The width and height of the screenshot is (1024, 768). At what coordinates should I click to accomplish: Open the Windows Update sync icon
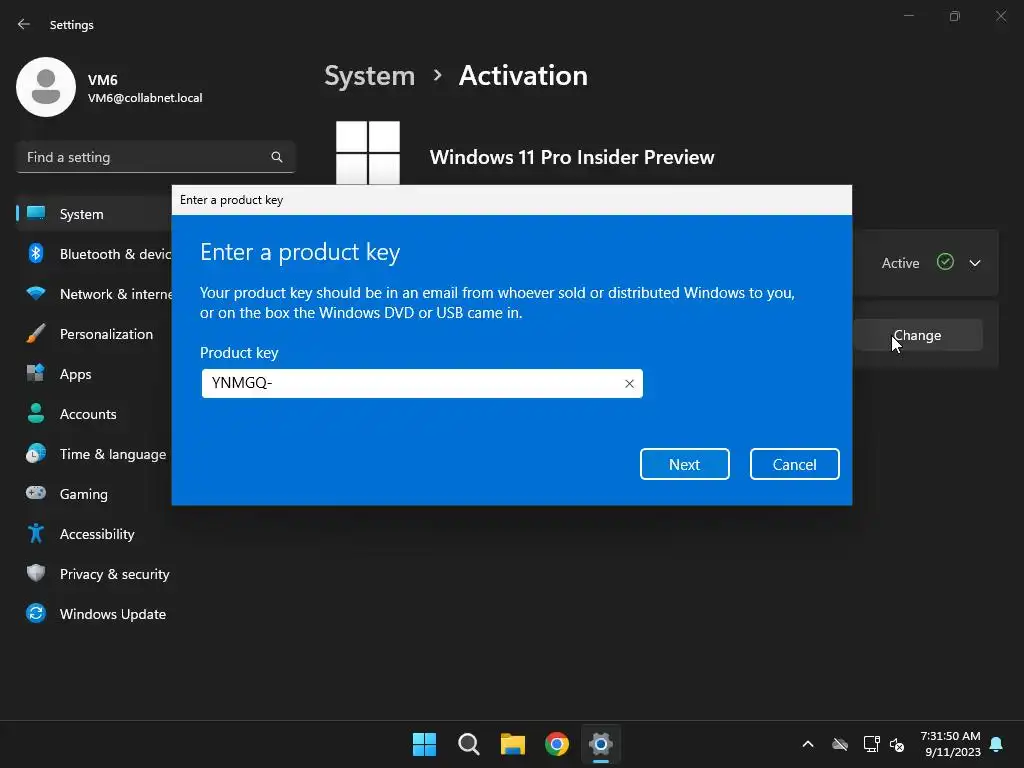(36, 613)
